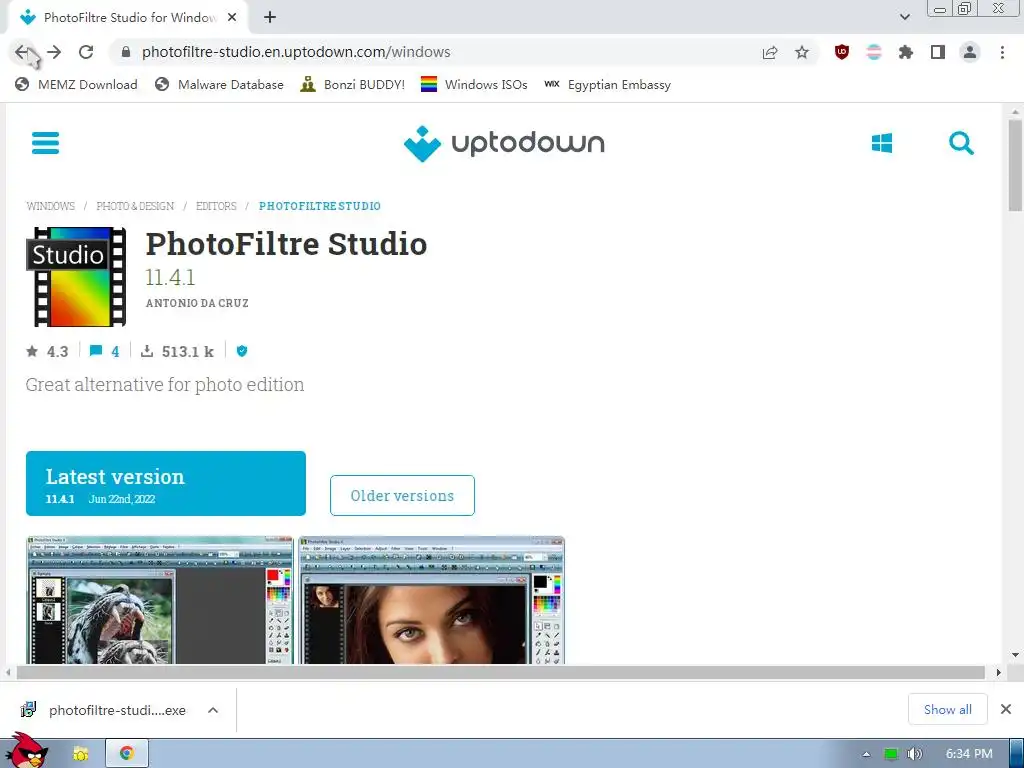Toggle the browser side panel icon
Image resolution: width=1024 pixels, height=768 pixels.
tap(938, 52)
